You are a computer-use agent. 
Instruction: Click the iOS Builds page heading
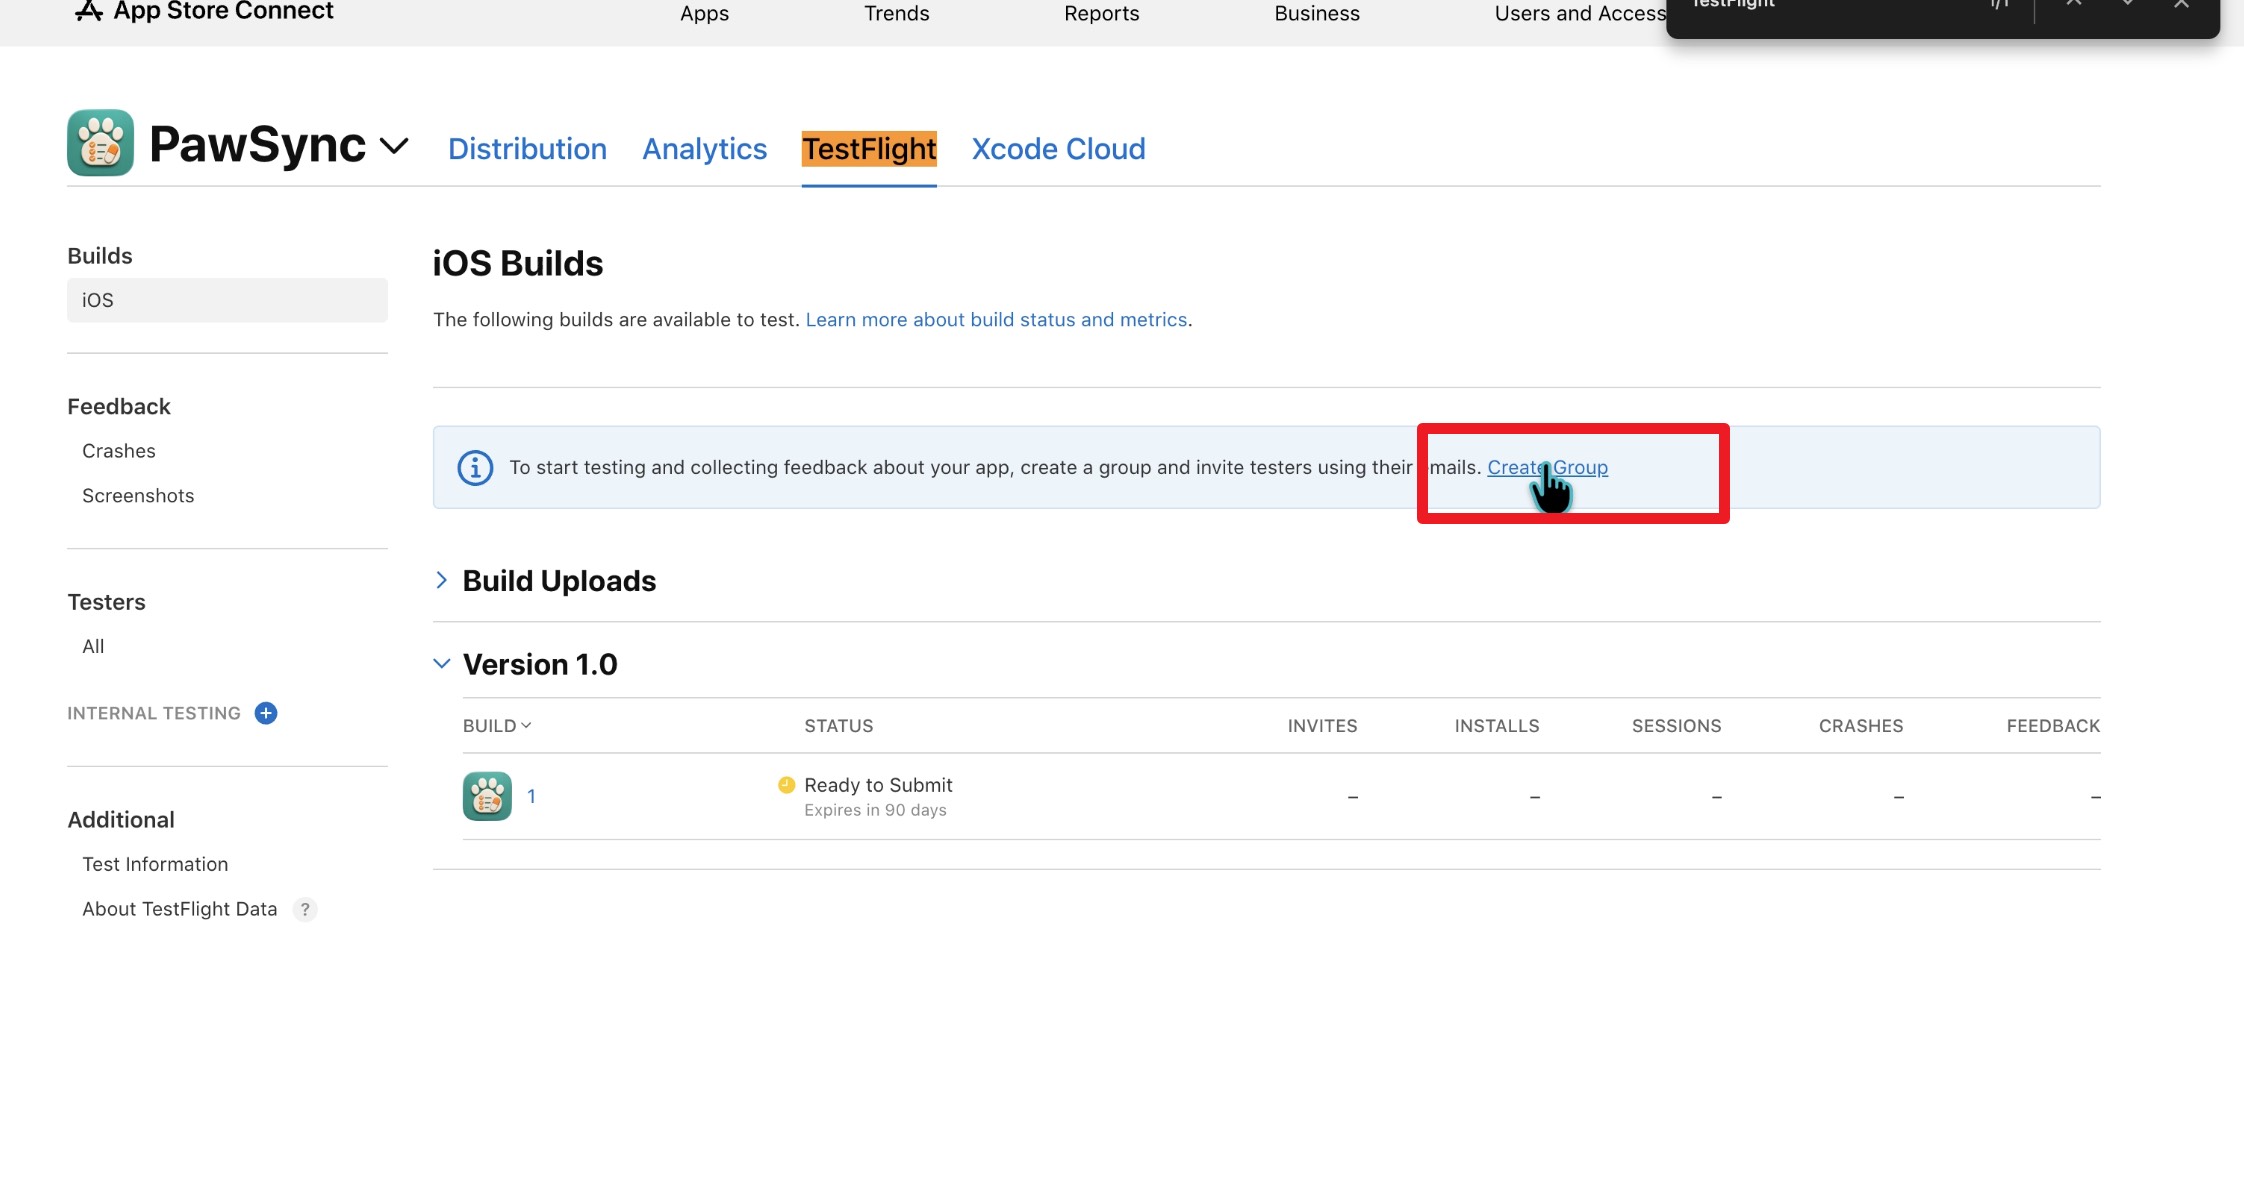coord(518,264)
